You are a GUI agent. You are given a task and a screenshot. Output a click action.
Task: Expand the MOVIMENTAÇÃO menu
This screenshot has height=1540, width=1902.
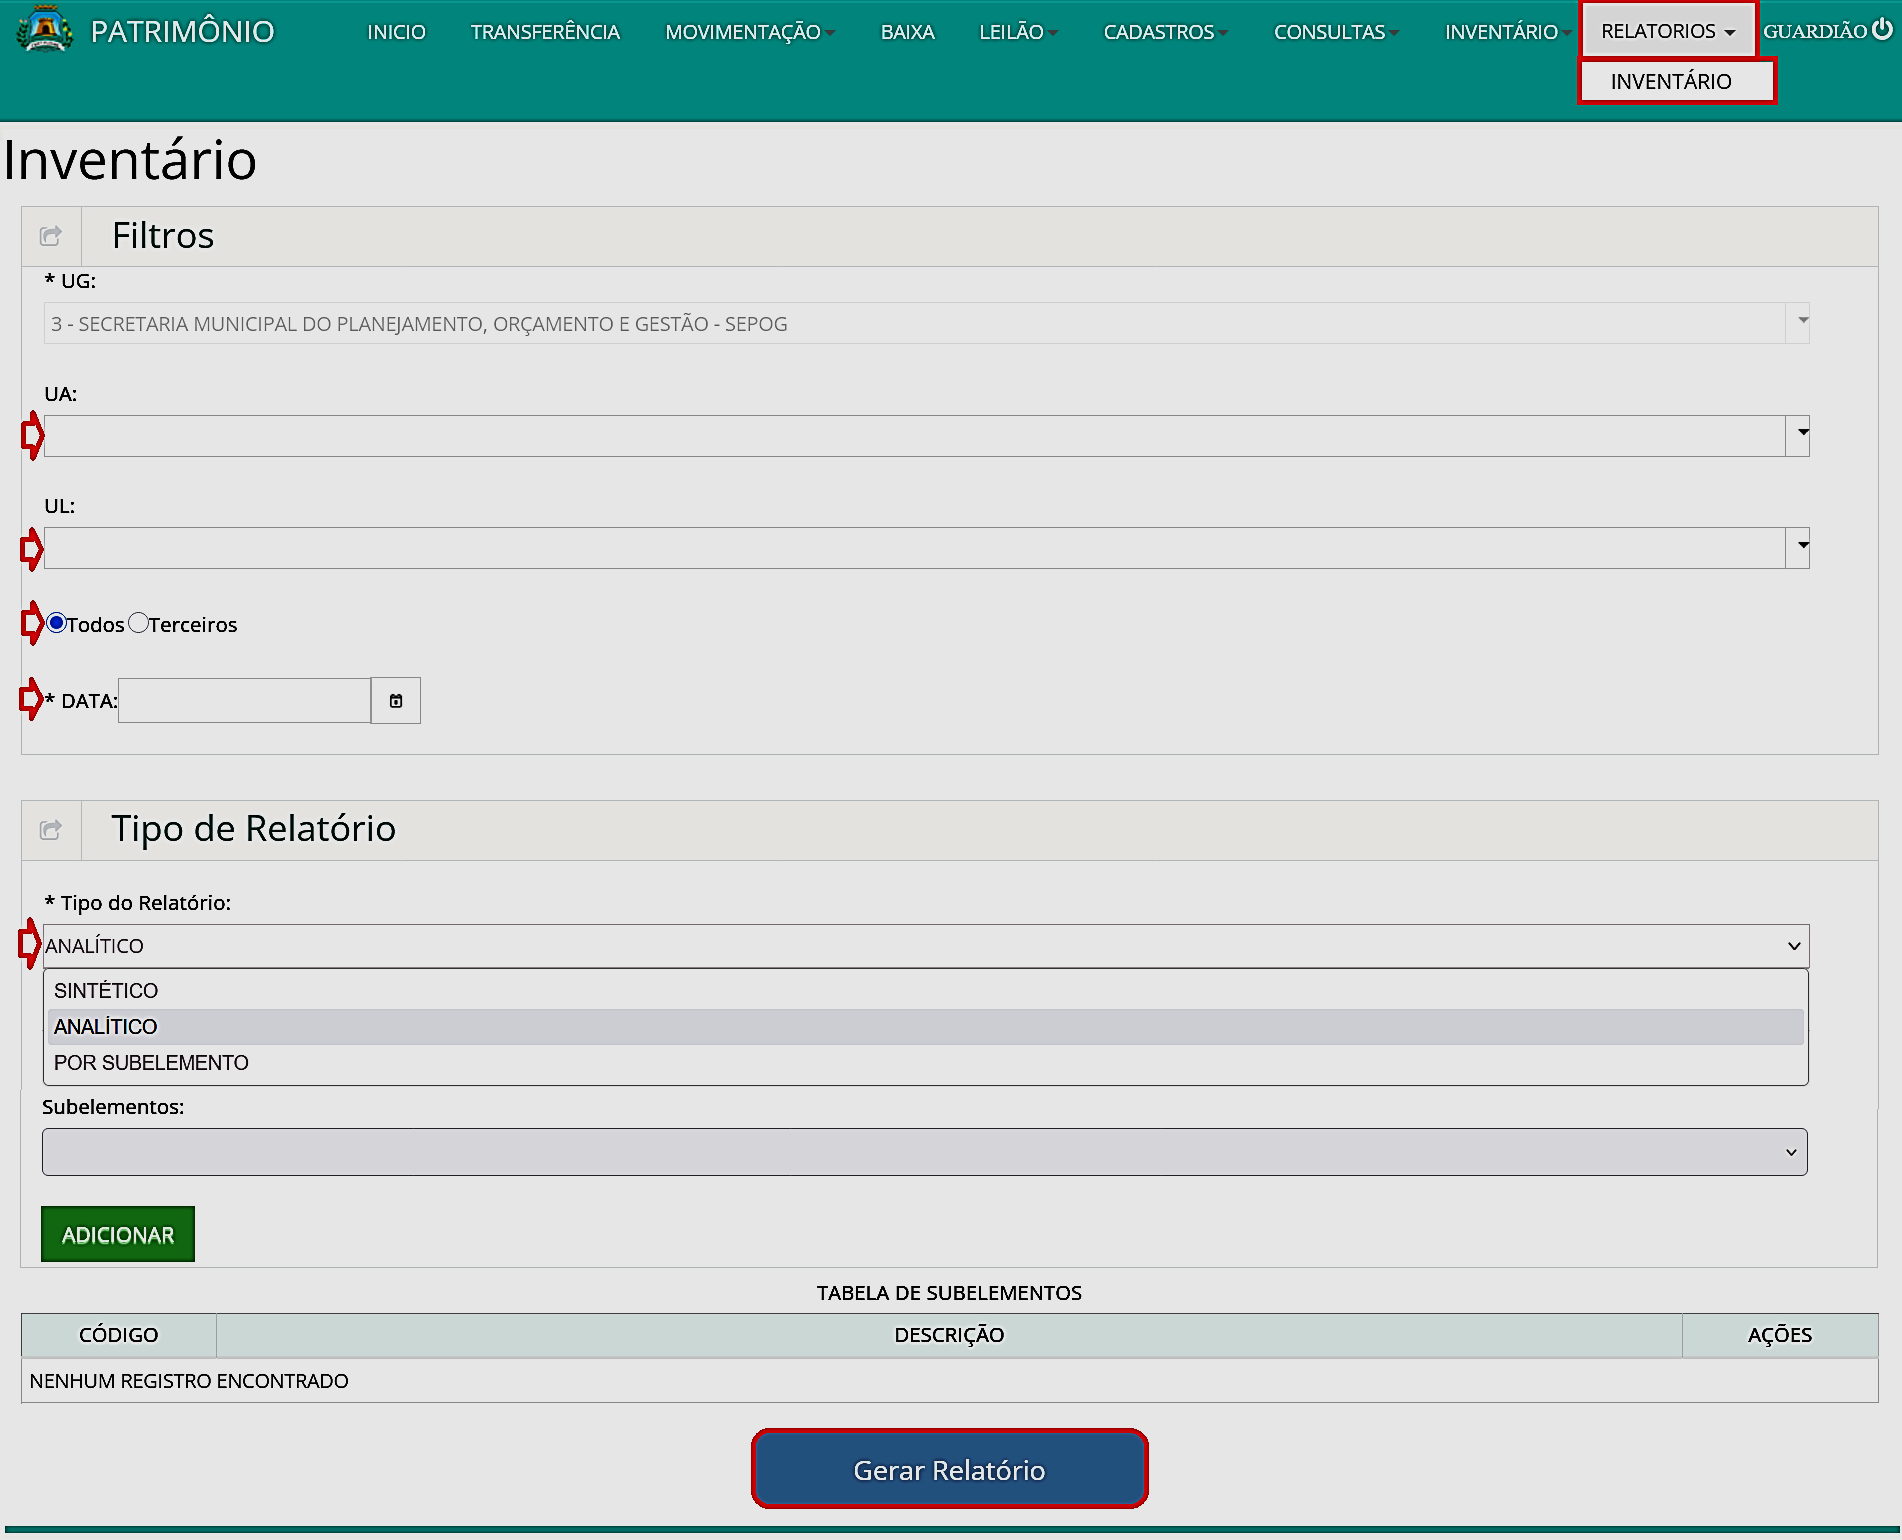click(750, 32)
